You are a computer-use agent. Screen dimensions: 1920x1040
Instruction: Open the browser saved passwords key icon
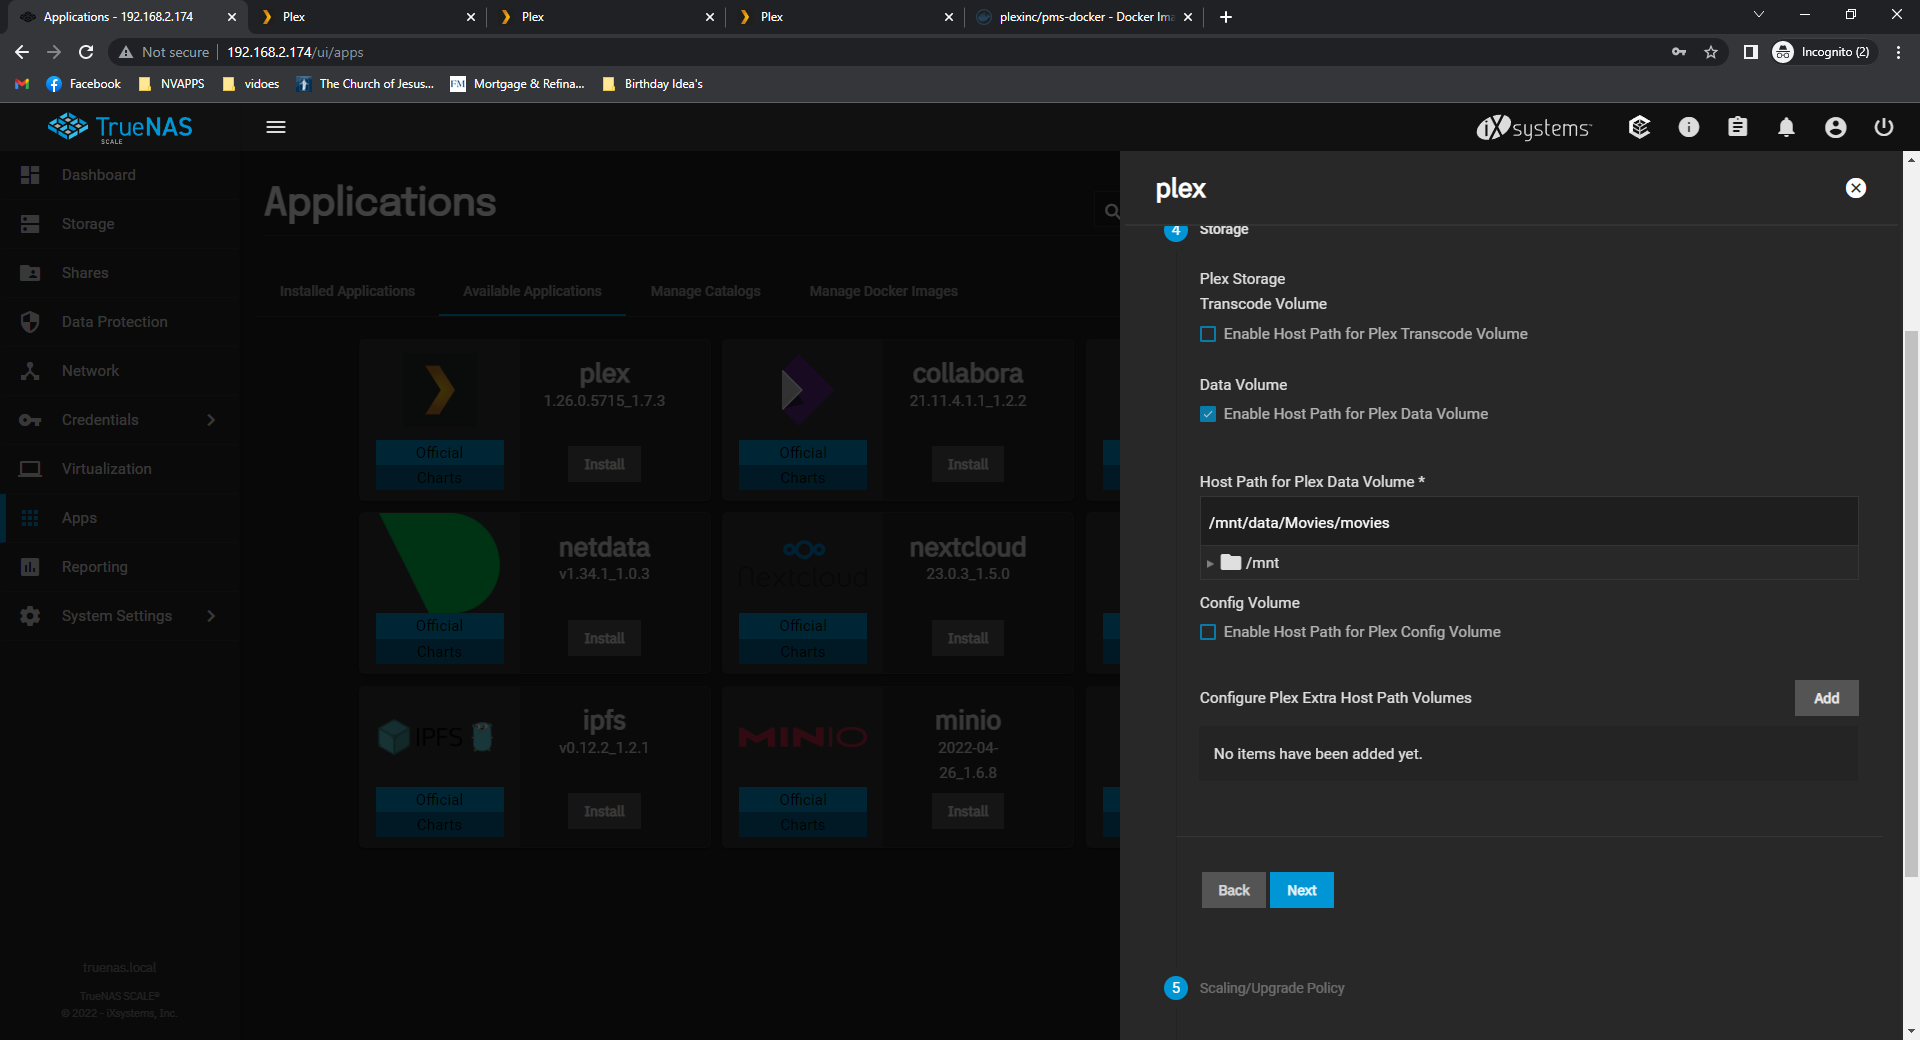click(x=1679, y=52)
